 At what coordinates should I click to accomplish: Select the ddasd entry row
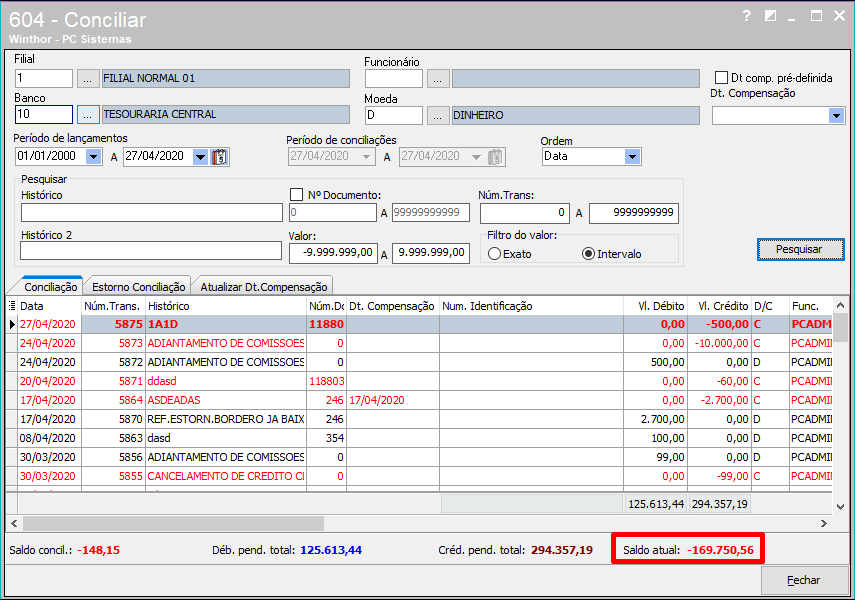point(419,381)
